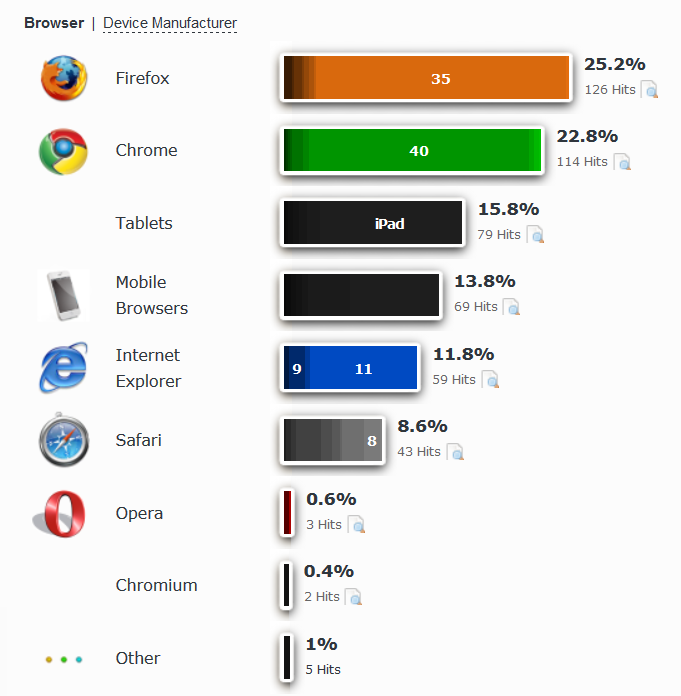Click the Safari version 8 bar segment

tap(373, 440)
